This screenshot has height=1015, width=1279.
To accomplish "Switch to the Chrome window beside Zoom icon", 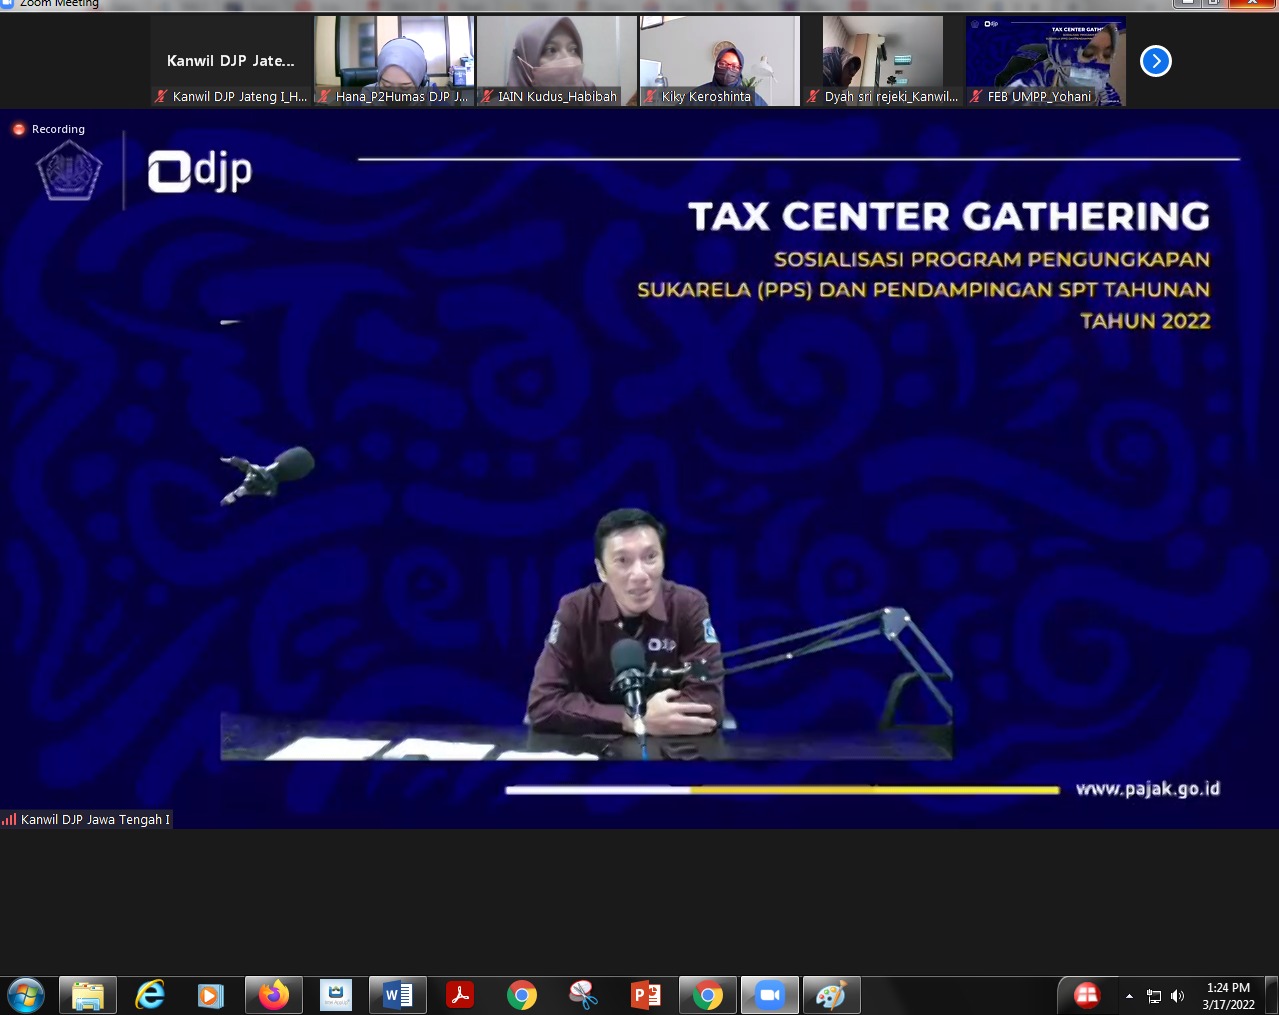I will point(708,996).
